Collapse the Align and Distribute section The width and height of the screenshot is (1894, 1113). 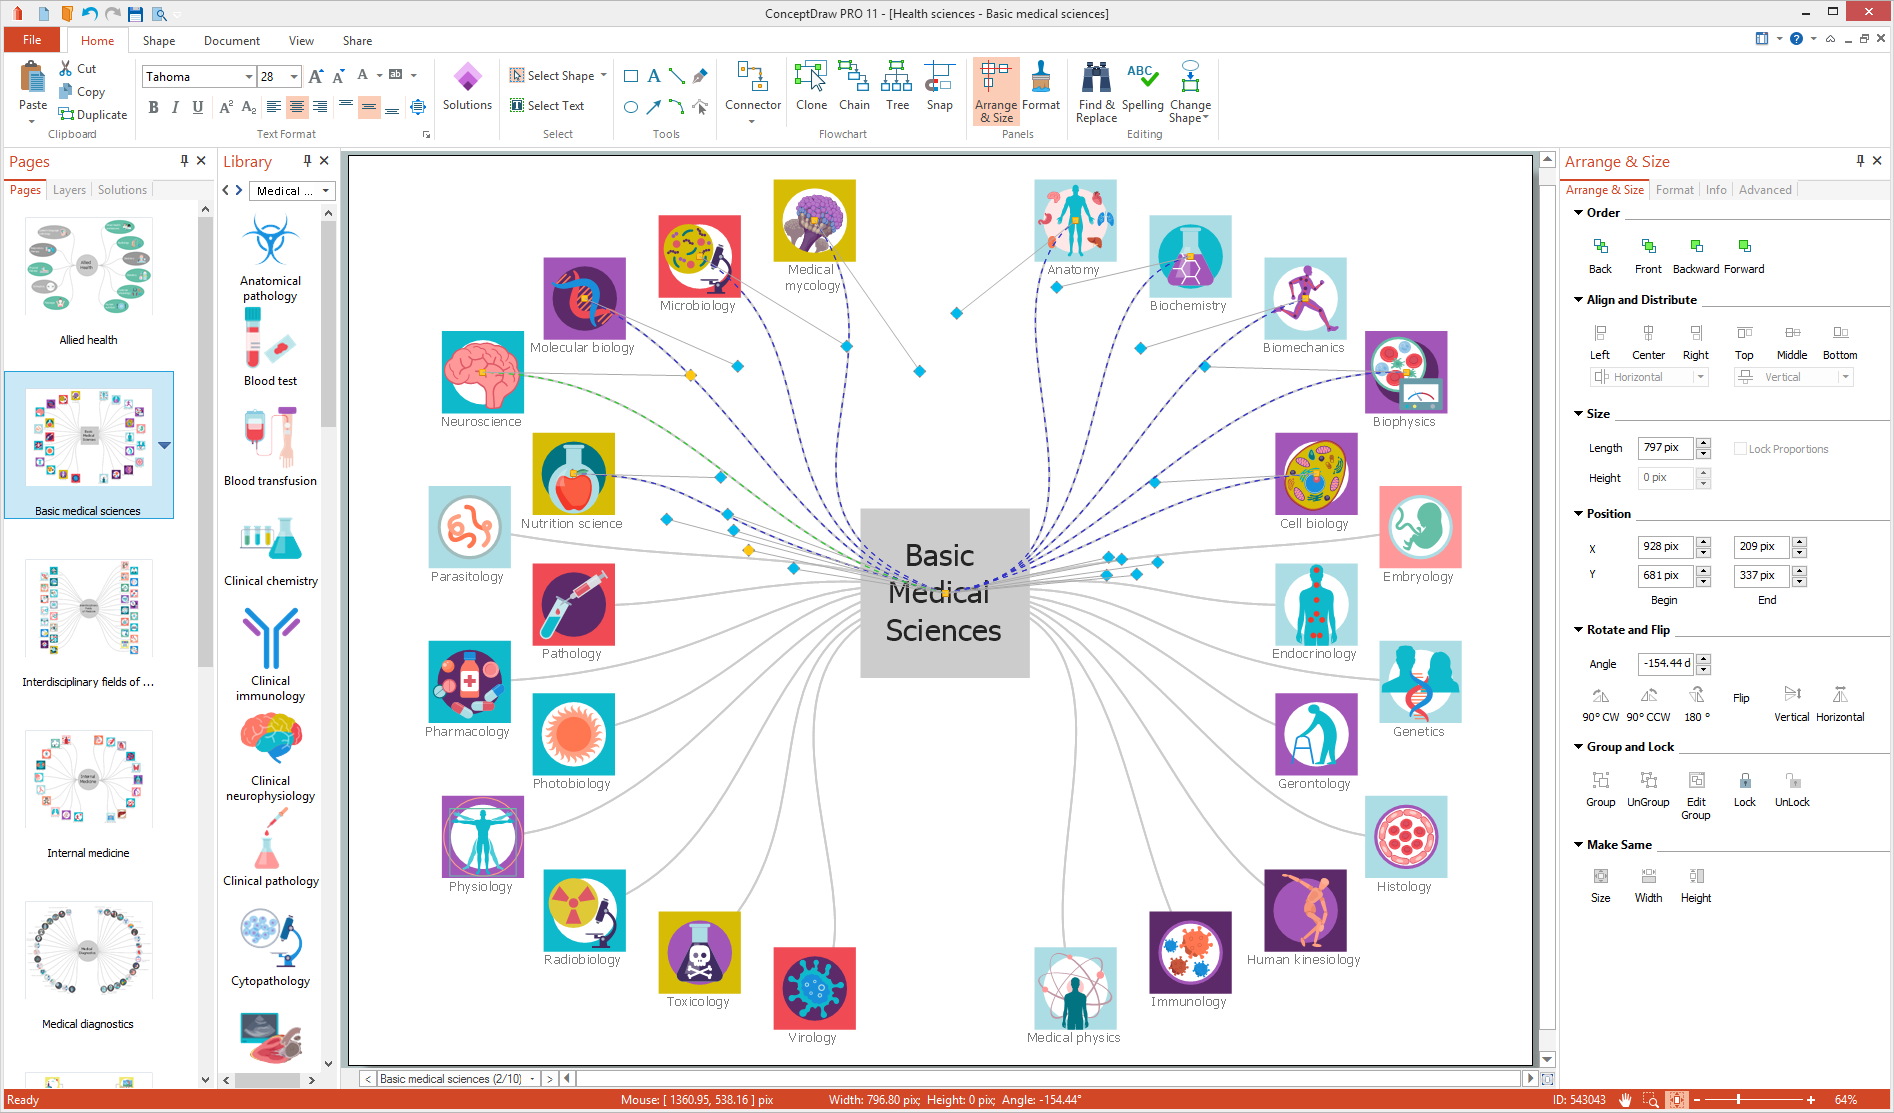1578,300
